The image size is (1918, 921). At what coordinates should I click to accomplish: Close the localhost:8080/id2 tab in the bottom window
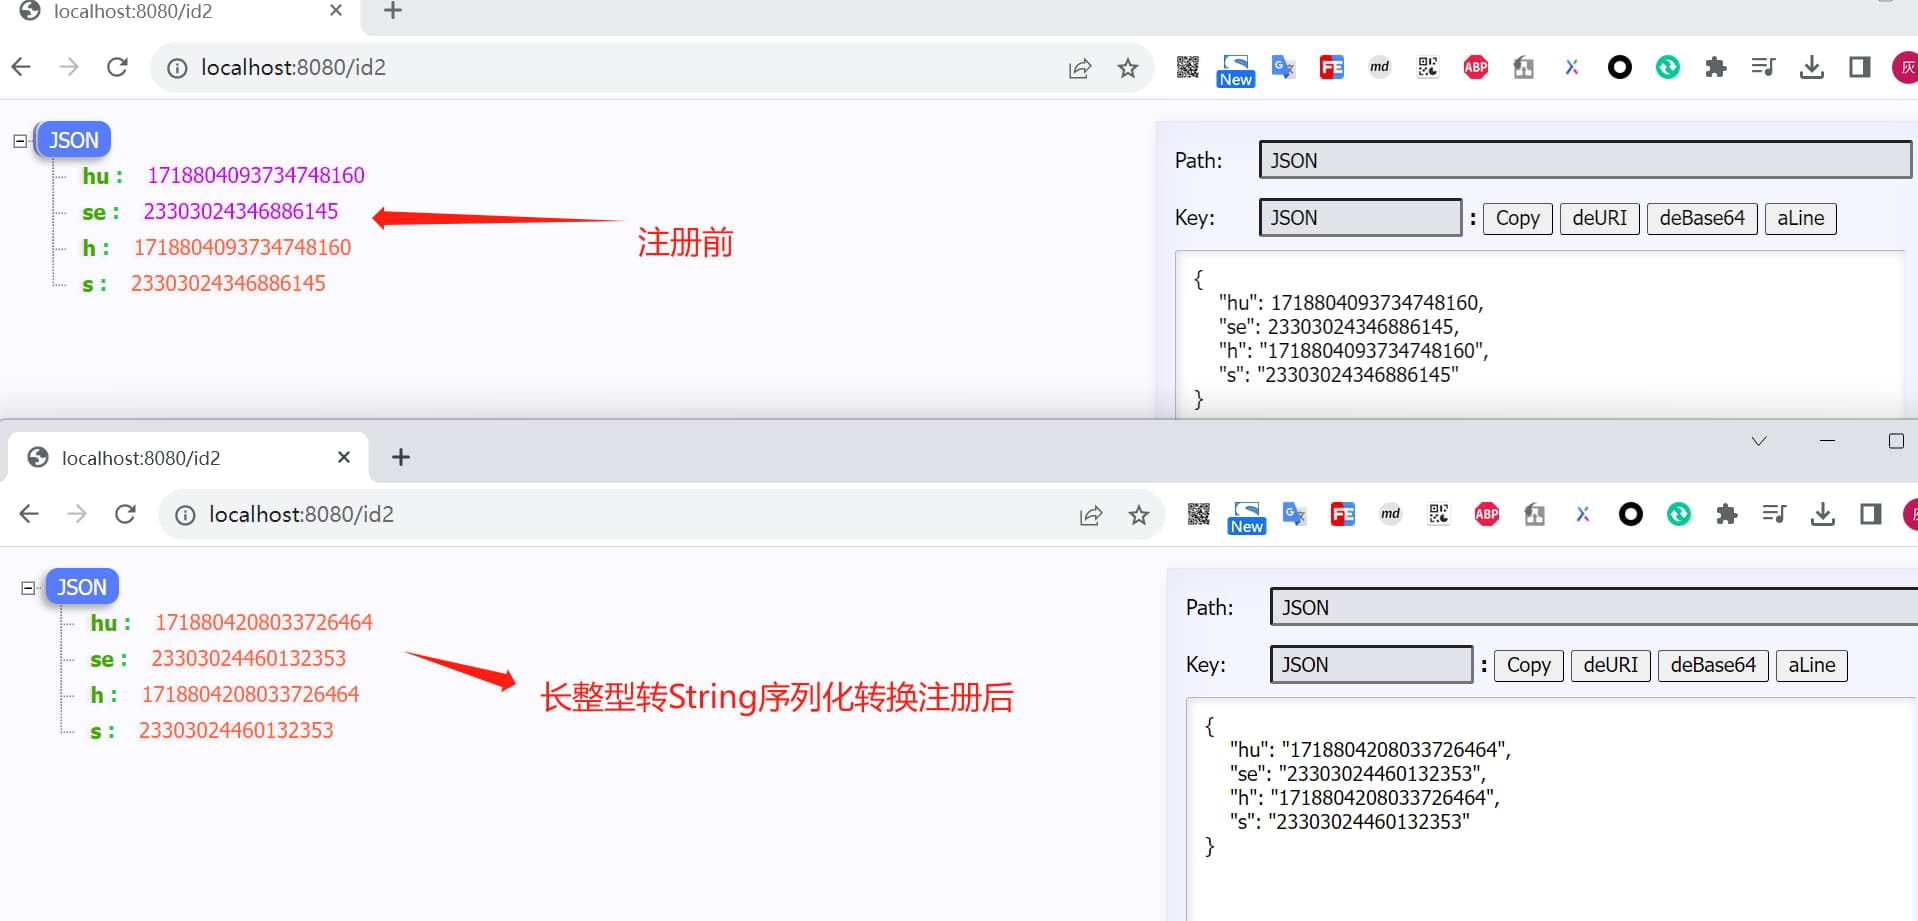pos(344,457)
